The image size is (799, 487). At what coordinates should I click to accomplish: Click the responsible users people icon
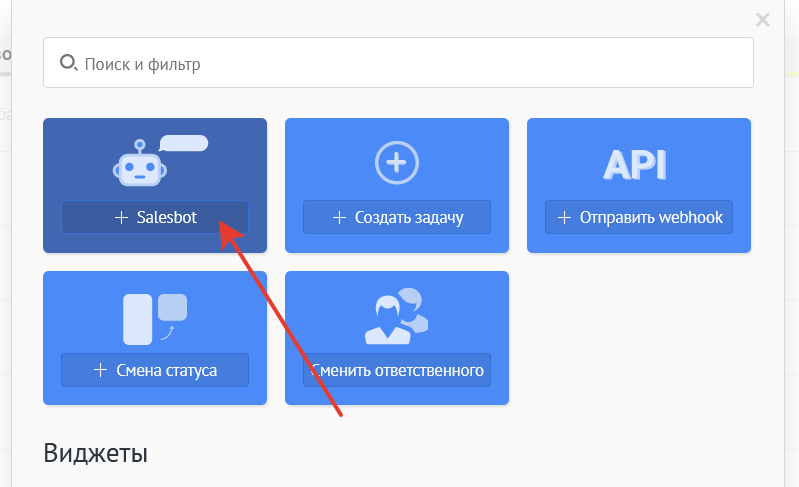point(396,316)
